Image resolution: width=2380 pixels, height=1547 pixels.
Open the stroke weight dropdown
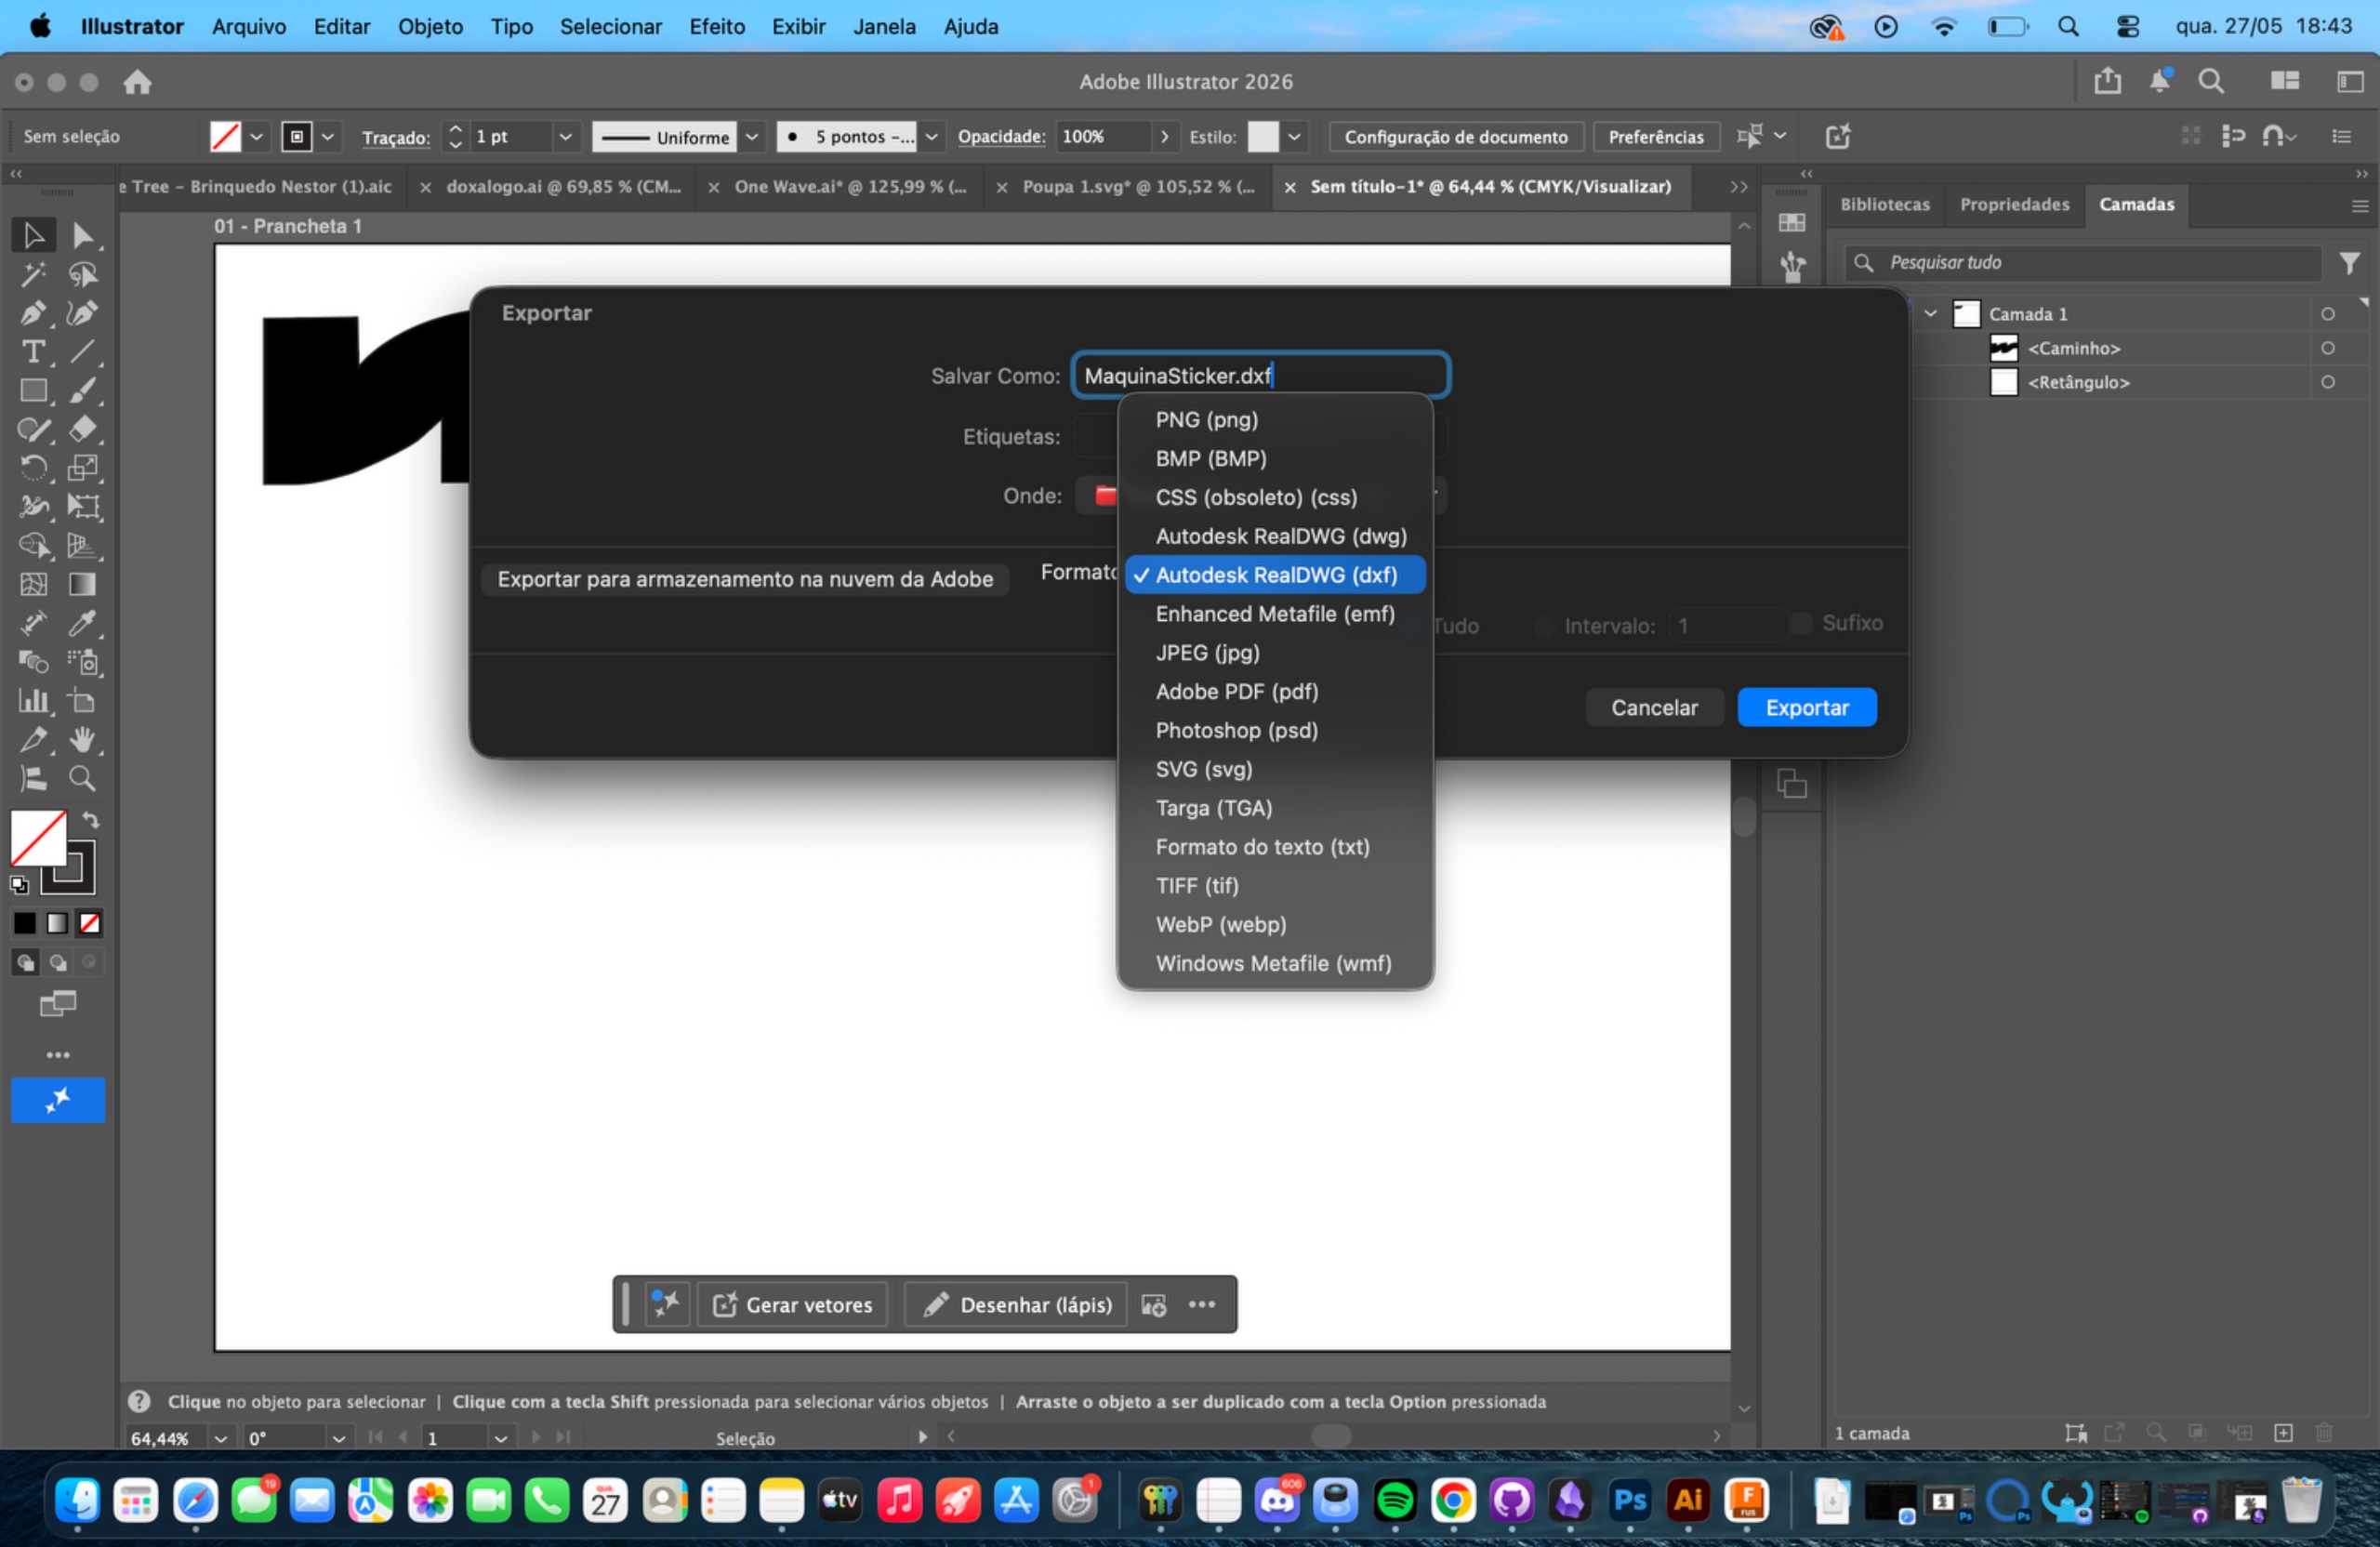click(565, 136)
